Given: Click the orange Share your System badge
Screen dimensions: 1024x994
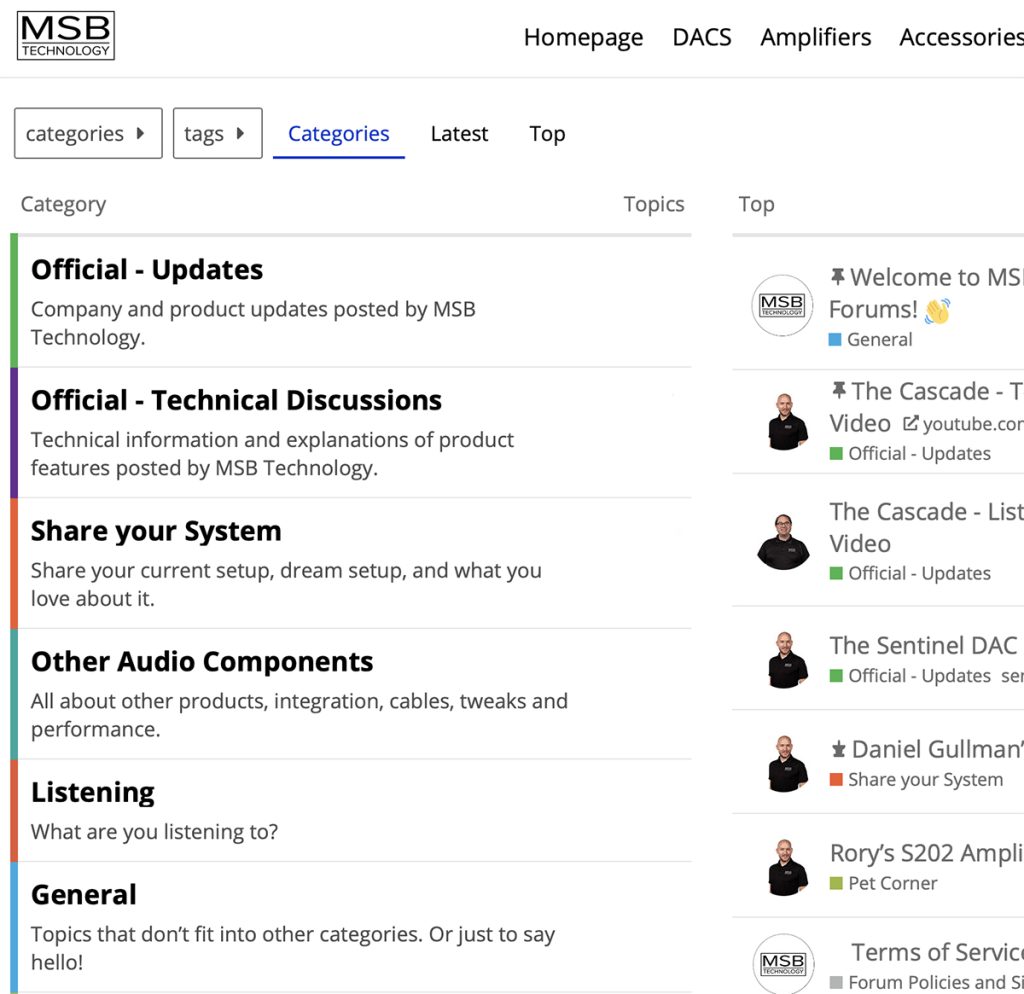Looking at the screenshot, I should pos(916,780).
